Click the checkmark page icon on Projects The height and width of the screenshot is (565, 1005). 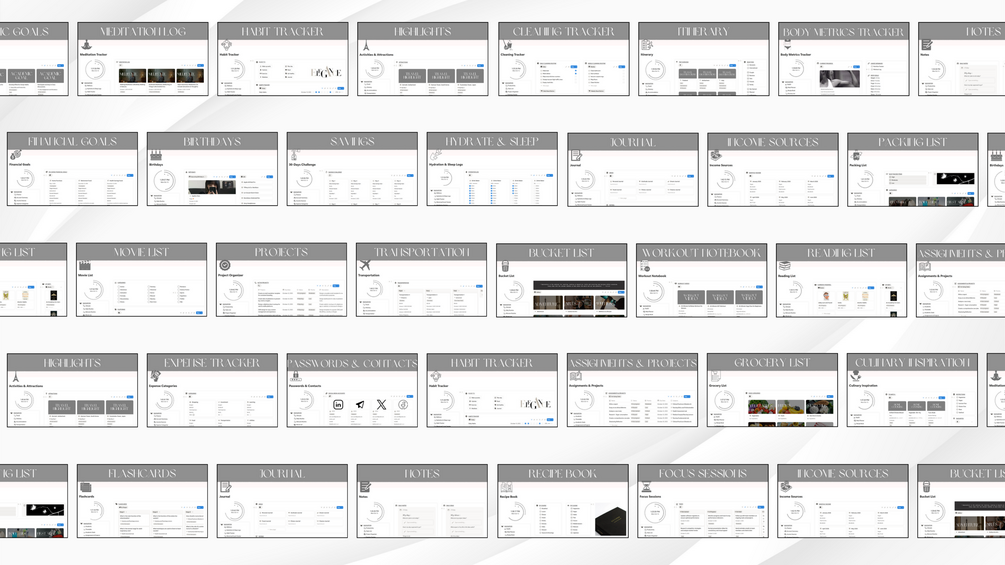coord(225,265)
